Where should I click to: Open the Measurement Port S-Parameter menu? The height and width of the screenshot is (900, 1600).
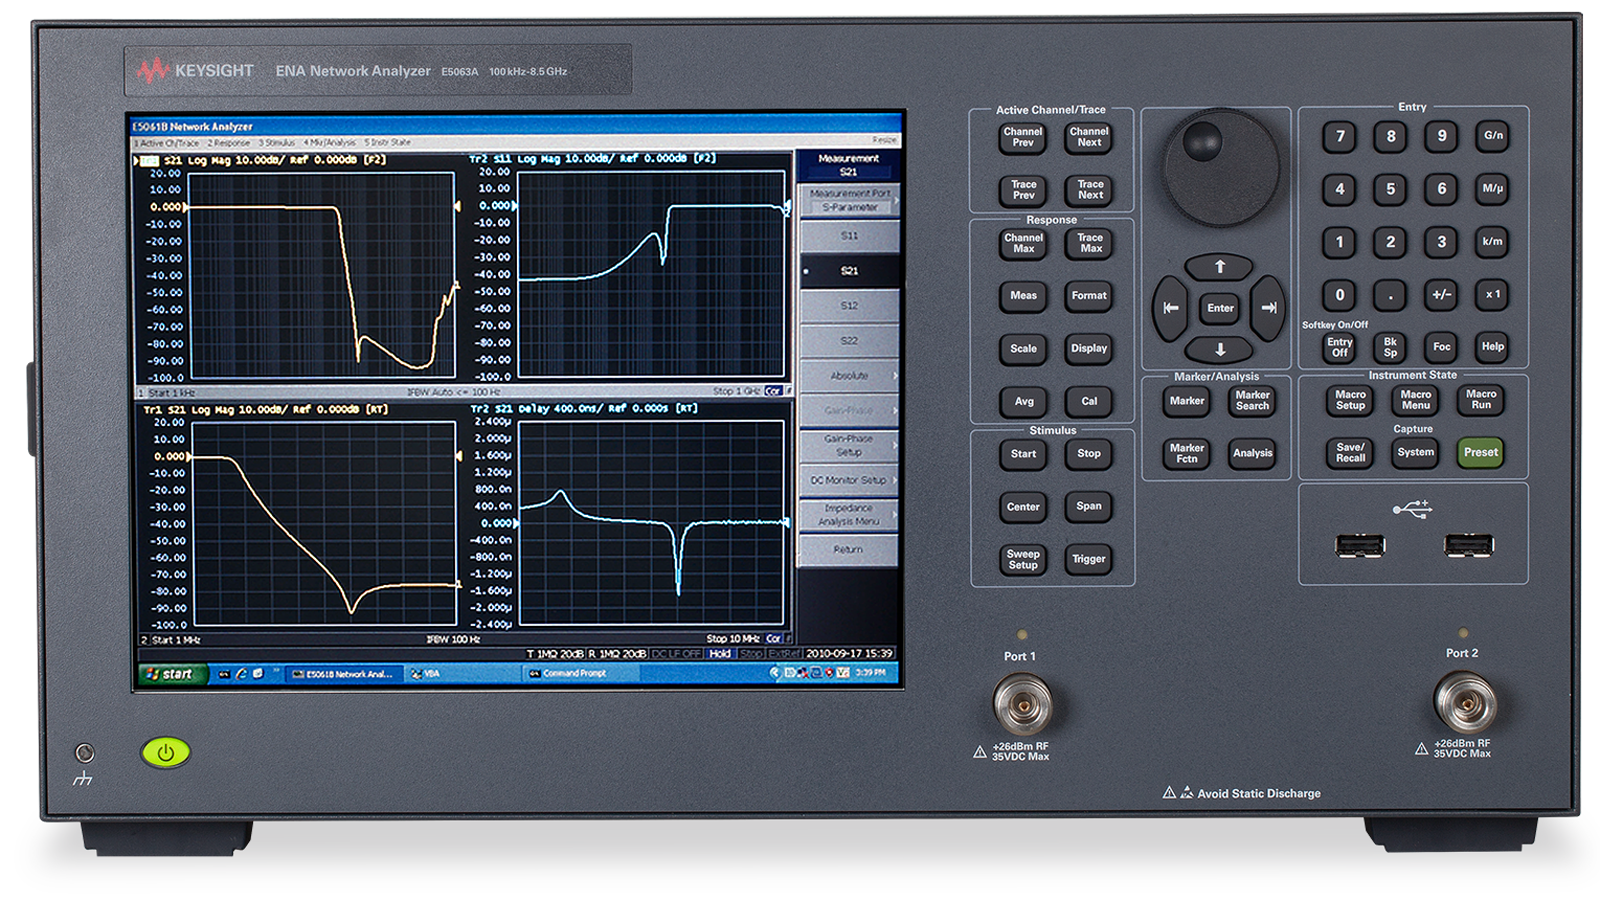(848, 201)
